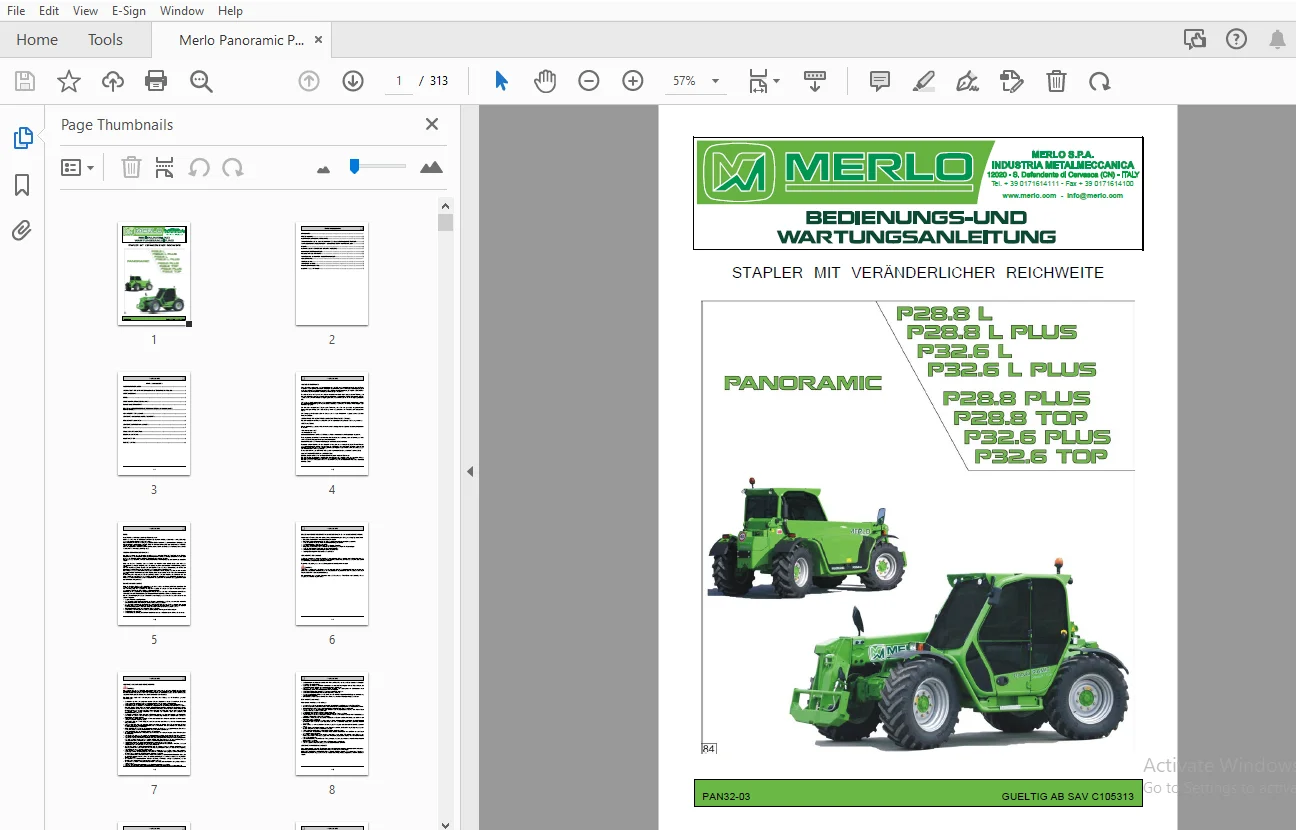Enlarge thumbnail size with large mountain icon
Screen dimensions: 1296x830
pyautogui.click(x=431, y=167)
